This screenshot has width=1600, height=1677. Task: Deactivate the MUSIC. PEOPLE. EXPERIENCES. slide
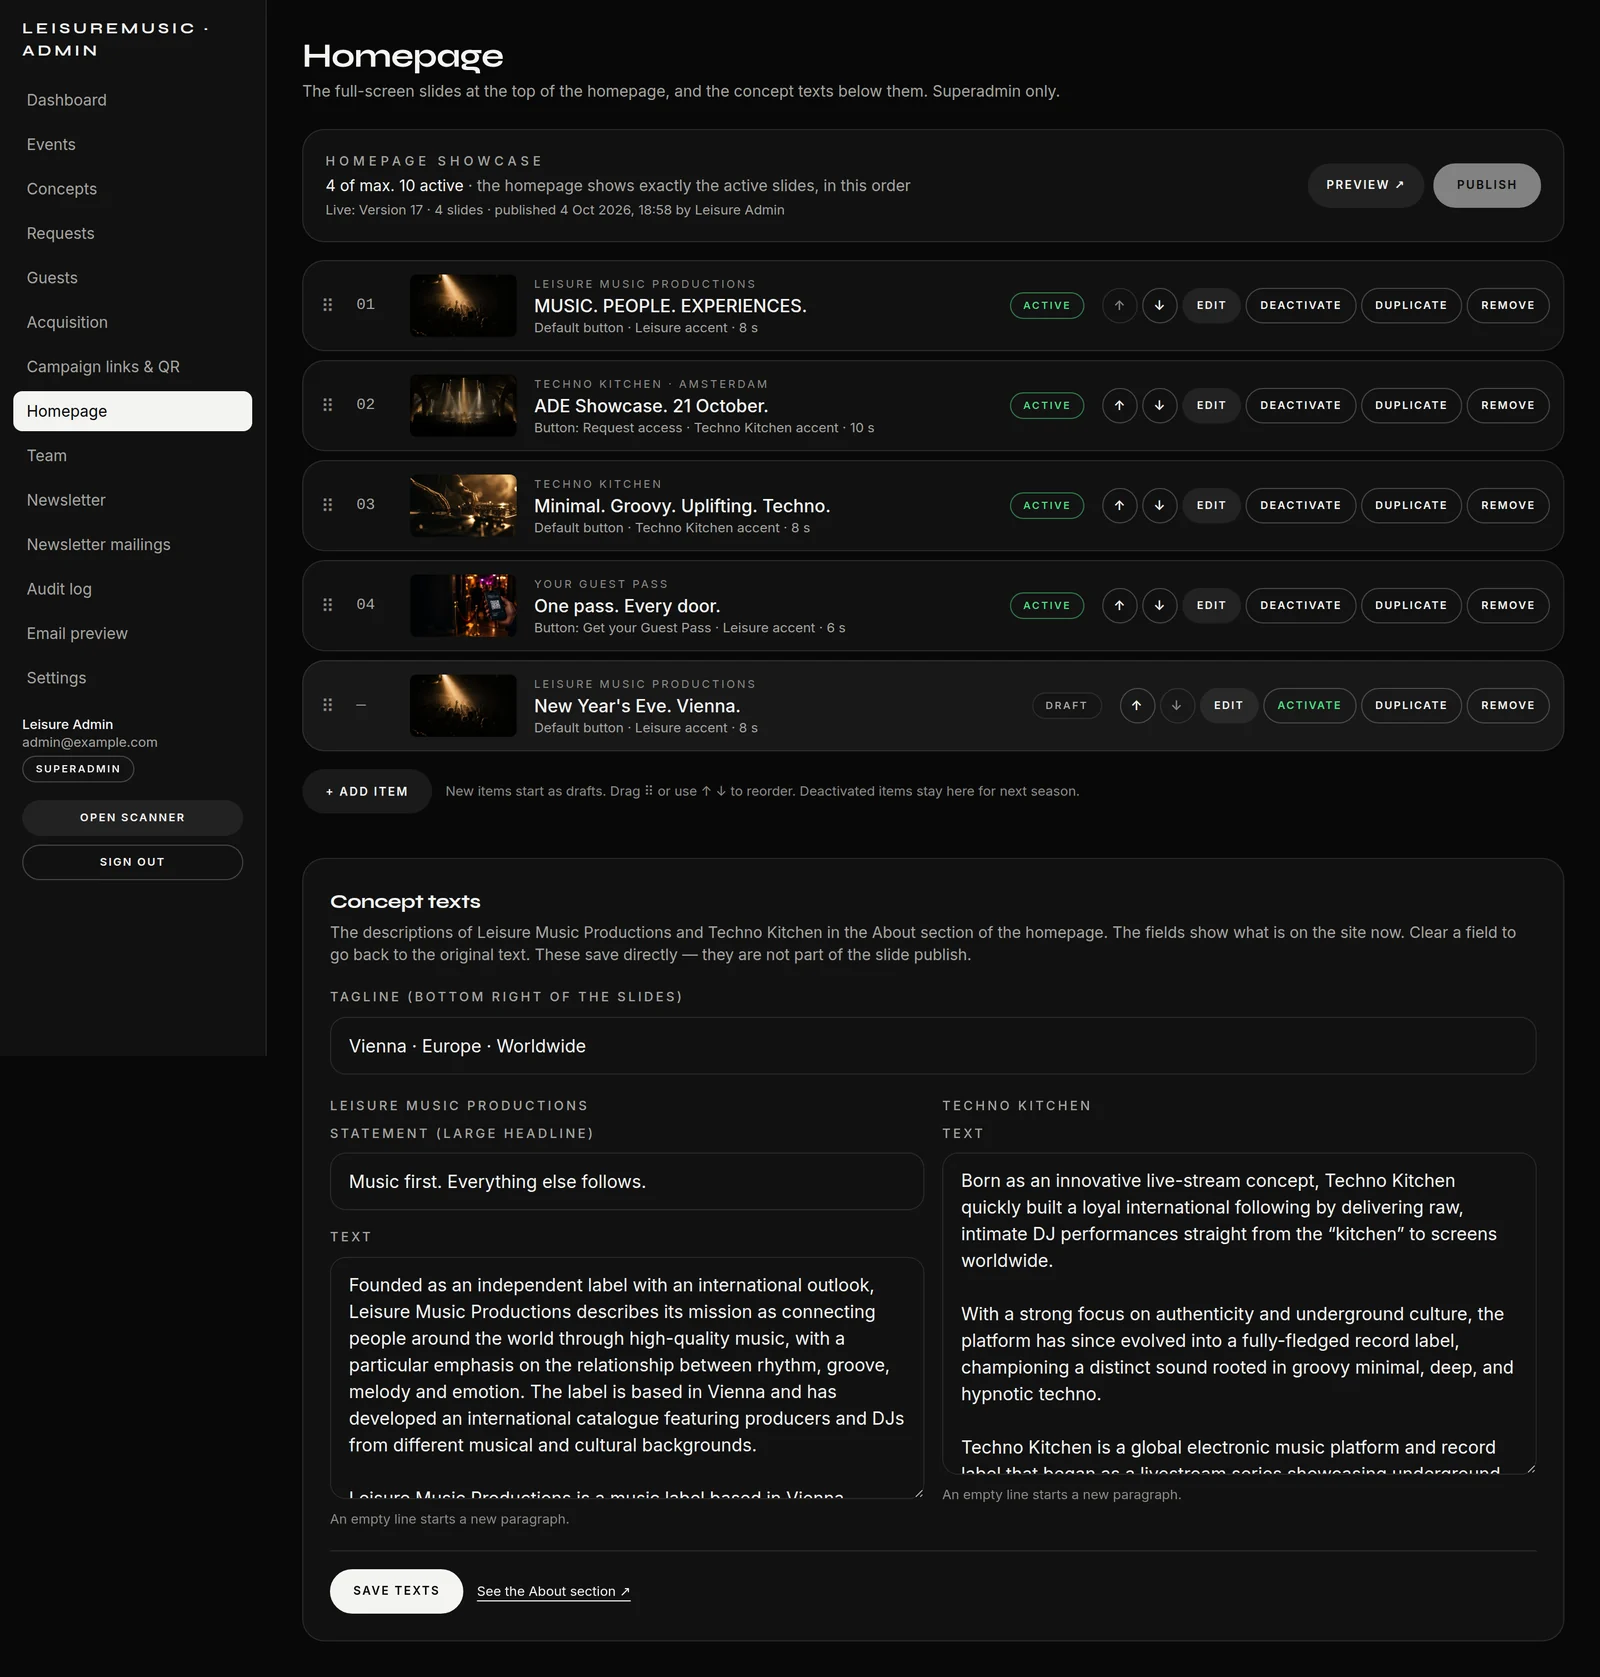(x=1300, y=305)
